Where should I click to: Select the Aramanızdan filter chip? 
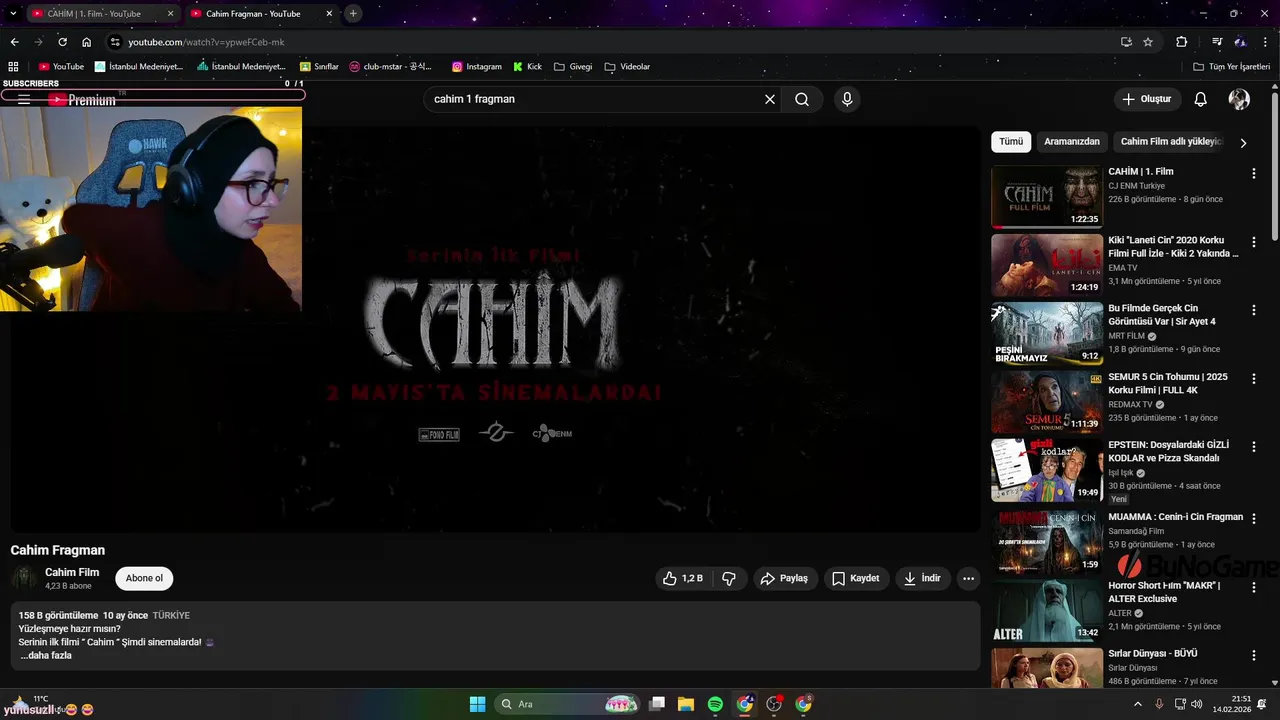point(1072,142)
